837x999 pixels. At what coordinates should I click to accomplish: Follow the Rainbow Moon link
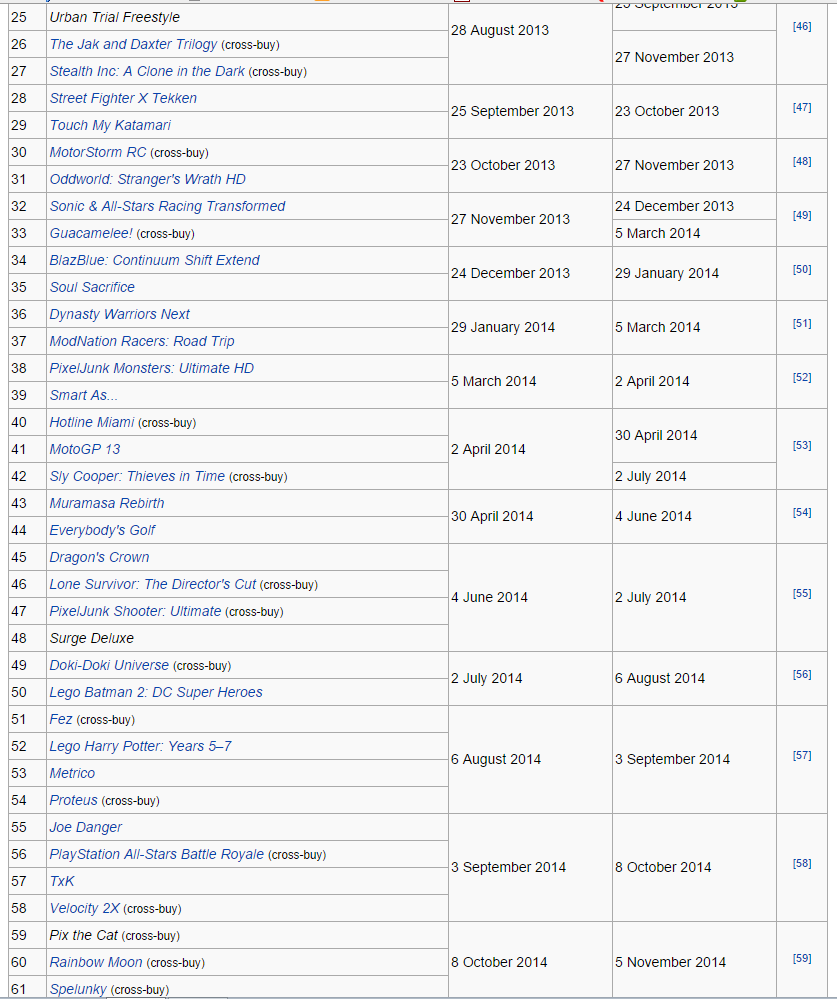(x=96, y=962)
